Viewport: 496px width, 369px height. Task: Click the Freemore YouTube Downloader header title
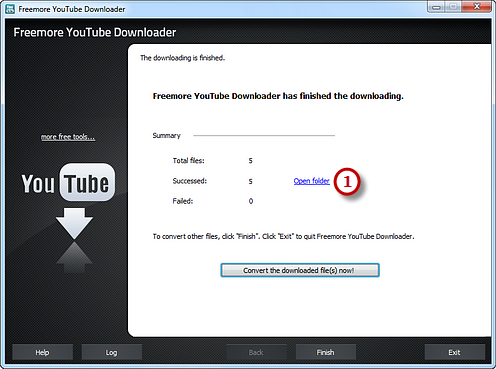click(95, 32)
